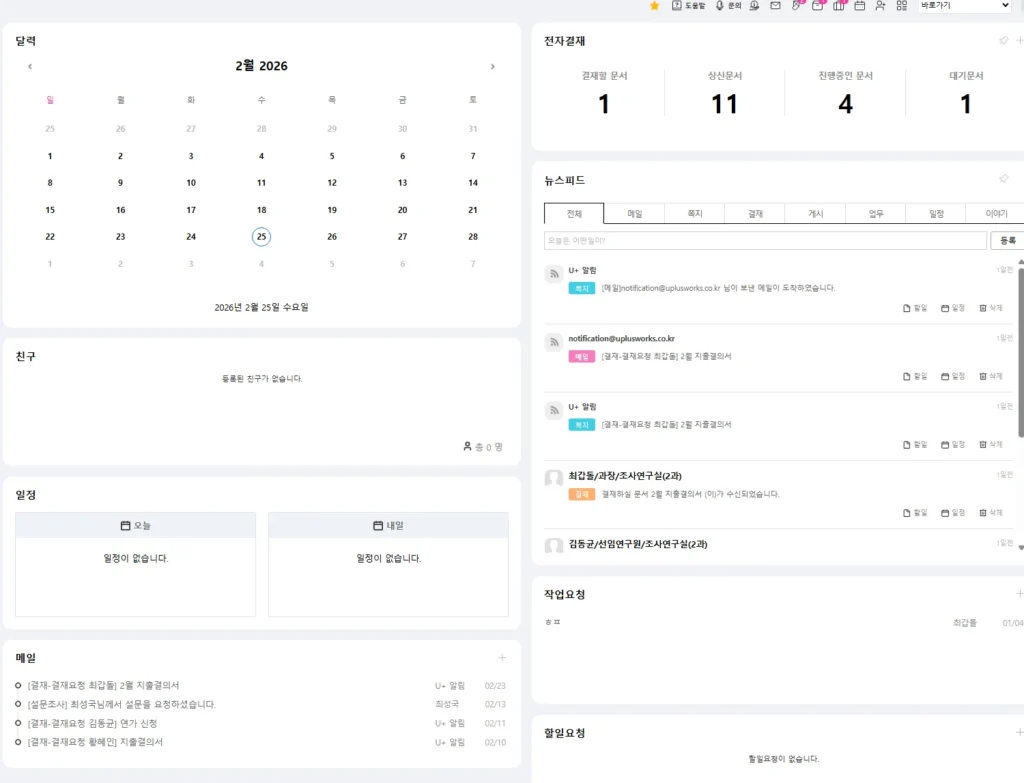Open the 연가 신청 mail from 02/11
Image resolution: width=1024 pixels, height=783 pixels.
tap(92, 723)
